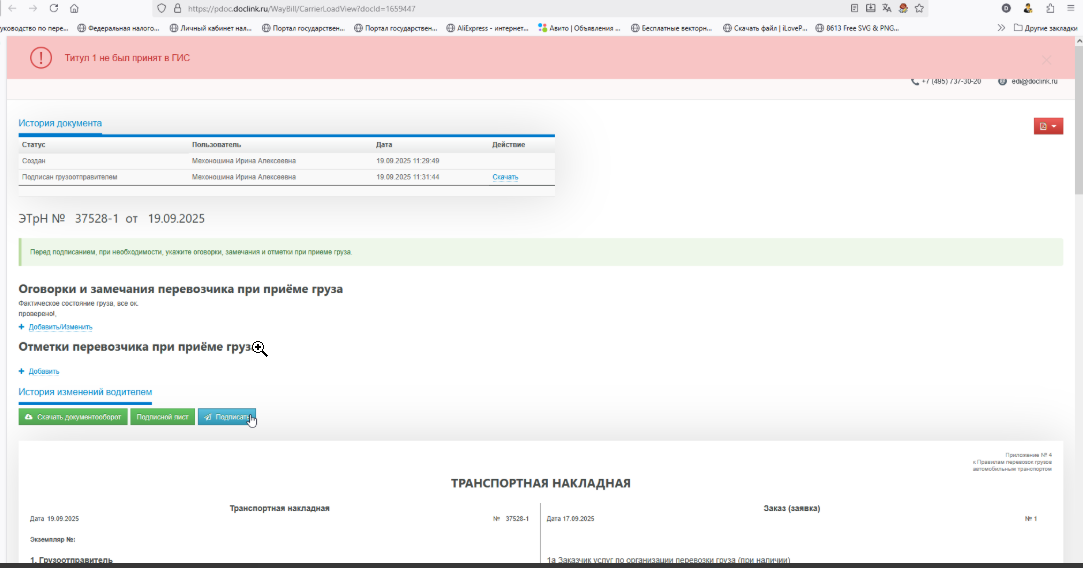Viewport: 1083px width, 568px height.
Task: Click the translate page icon
Action: (887, 8)
